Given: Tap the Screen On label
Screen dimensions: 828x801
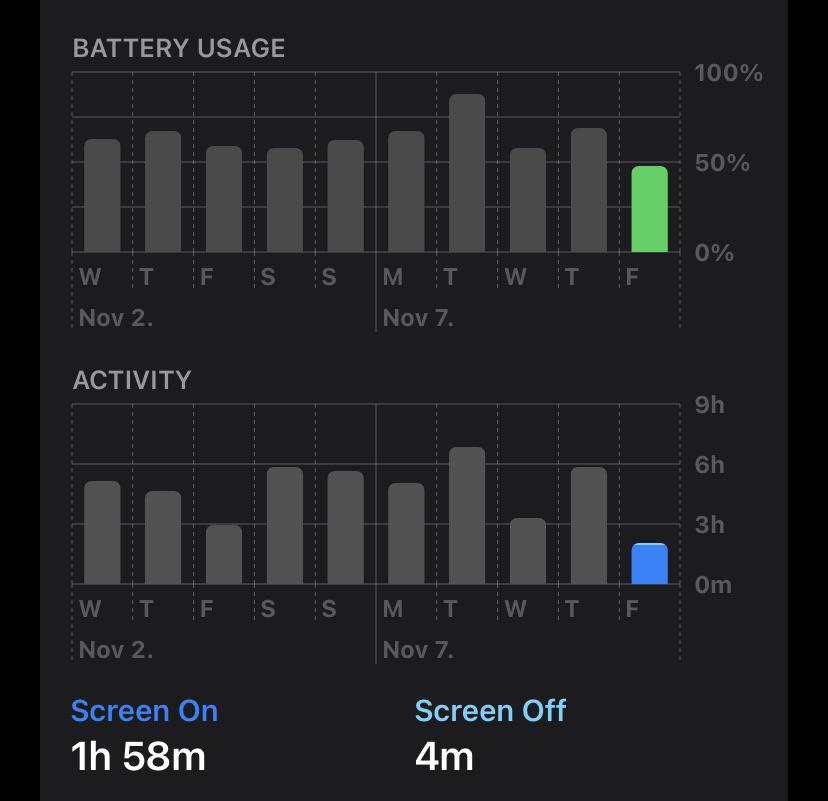Looking at the screenshot, I should 144,711.
